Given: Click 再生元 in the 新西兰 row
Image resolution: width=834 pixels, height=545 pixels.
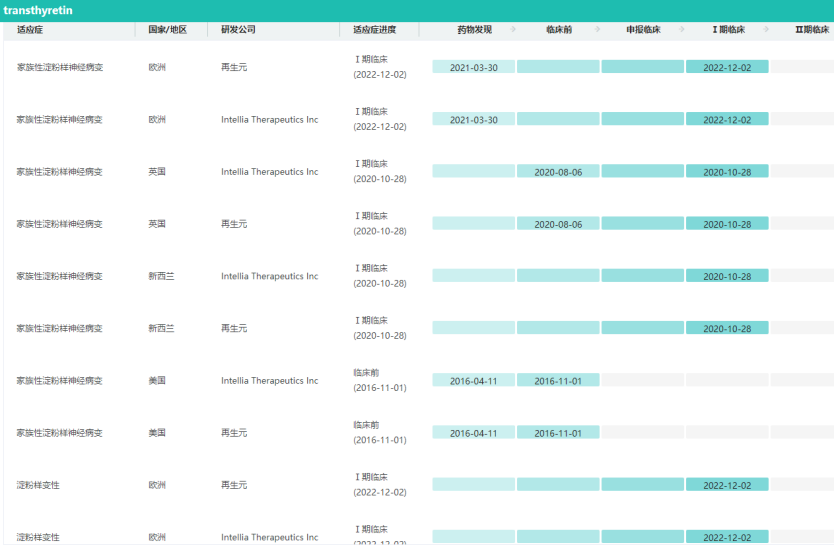Looking at the screenshot, I should [234, 328].
